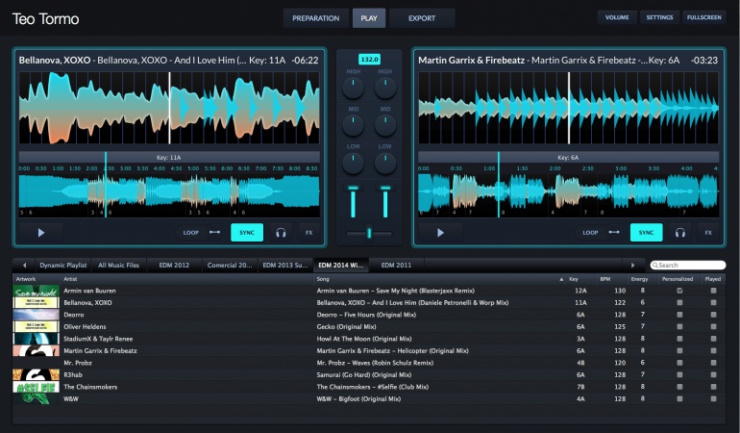Click the Song column sort arrow
The width and height of the screenshot is (740, 433).
point(560,279)
